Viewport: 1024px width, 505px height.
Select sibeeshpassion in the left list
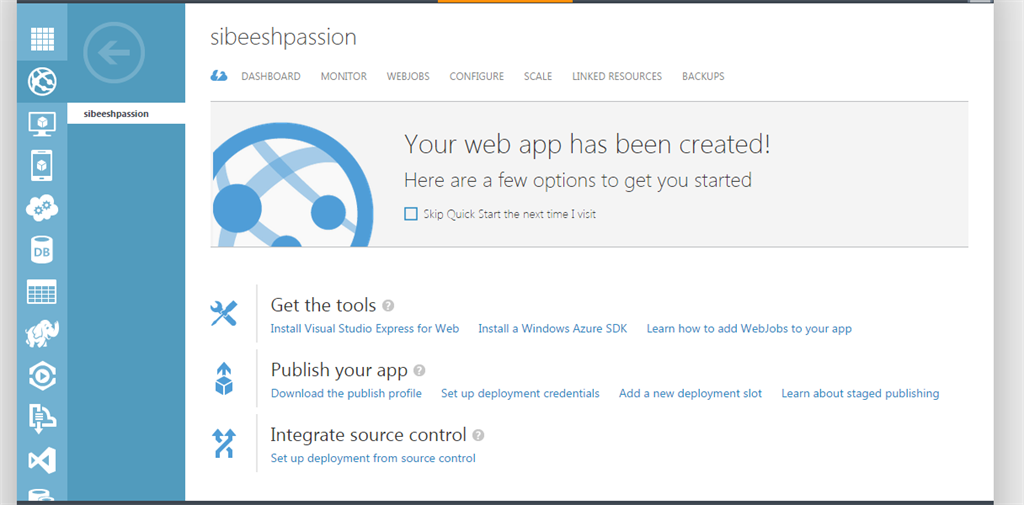[x=117, y=114]
